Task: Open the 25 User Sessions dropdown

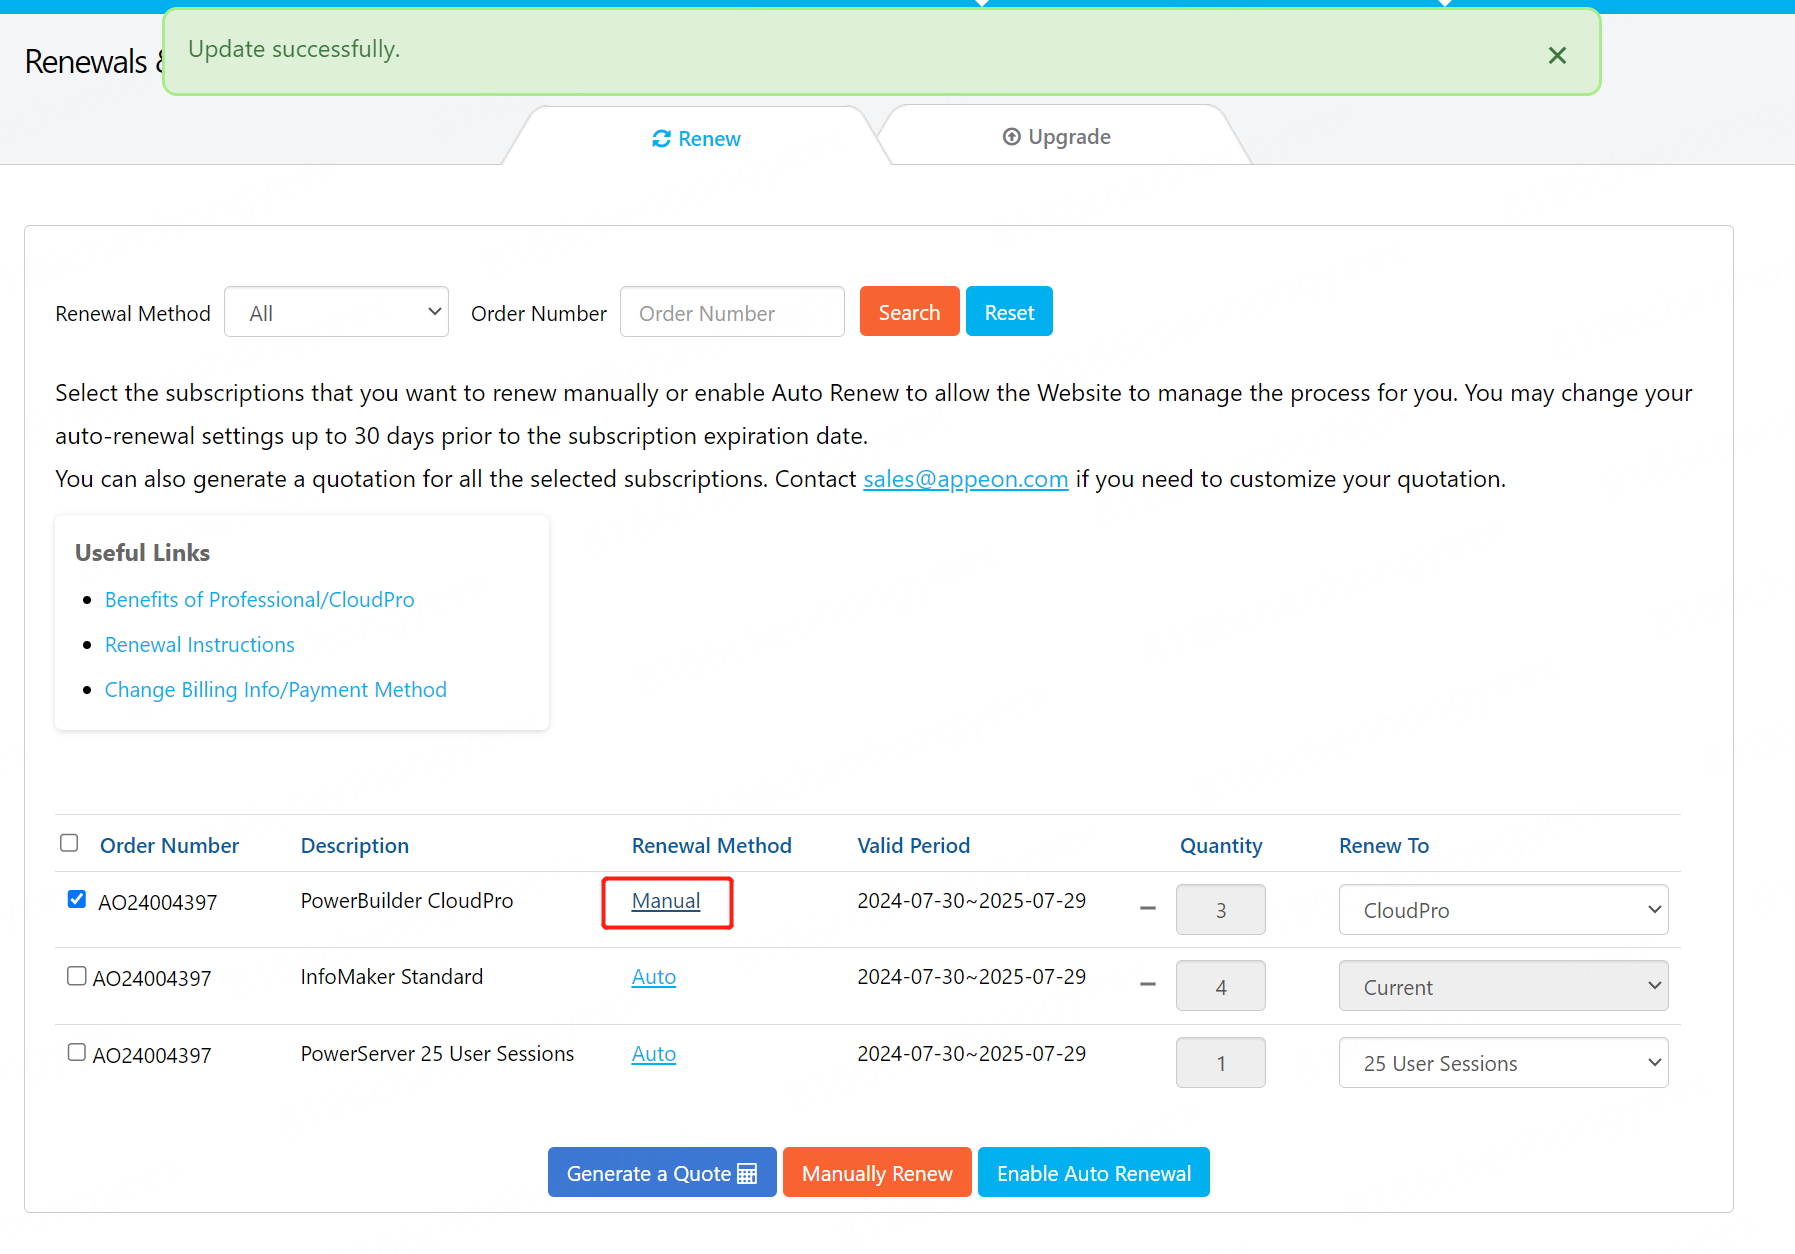Action: click(x=1503, y=1063)
